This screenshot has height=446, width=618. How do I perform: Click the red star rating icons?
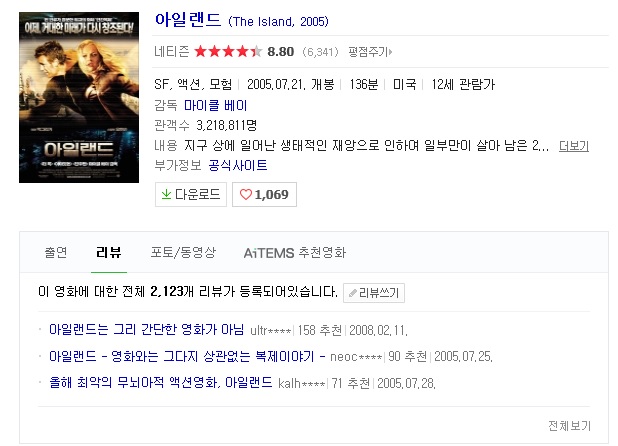click(x=228, y=52)
